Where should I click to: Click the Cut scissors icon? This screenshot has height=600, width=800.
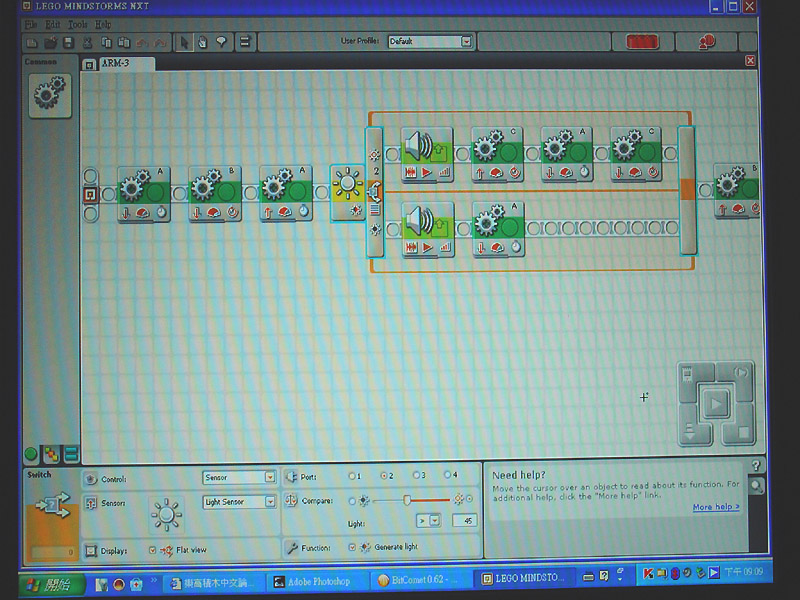87,43
